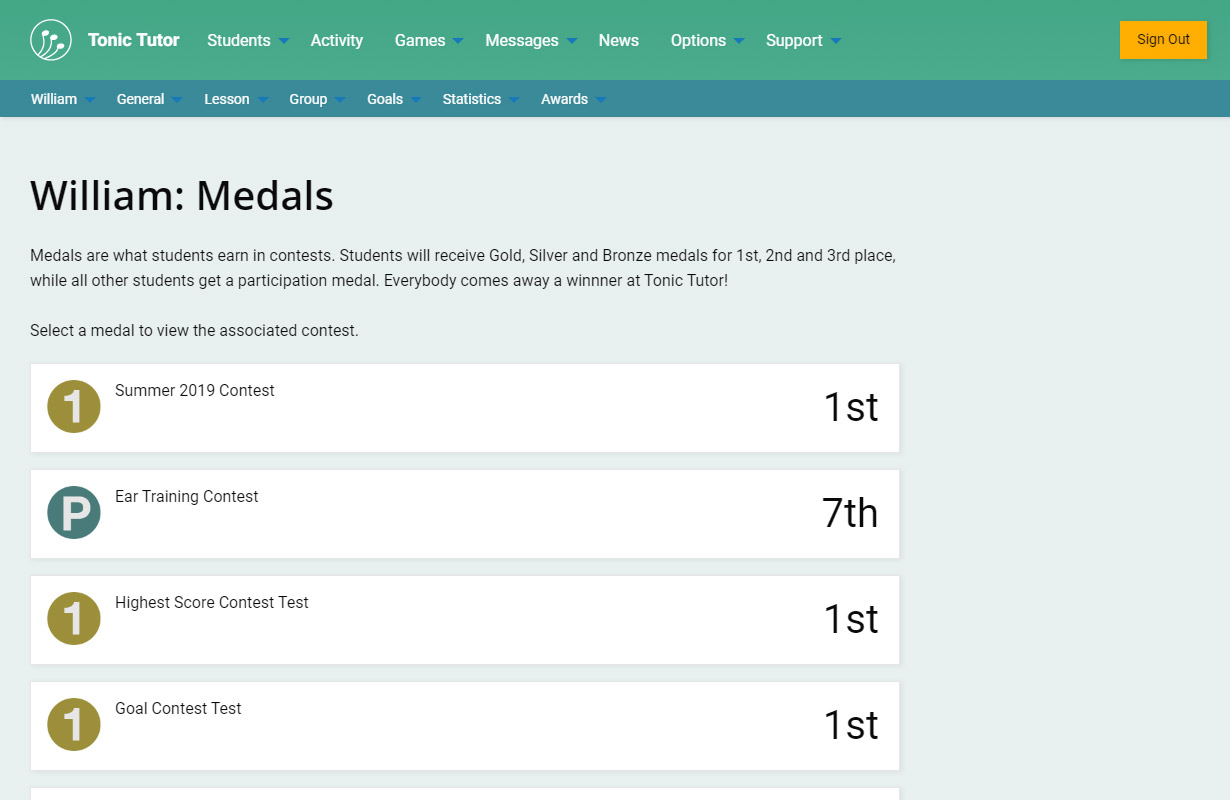1230x800 pixels.
Task: Select the gold medal beside Highest Score Contest Test
Action: pos(74,619)
